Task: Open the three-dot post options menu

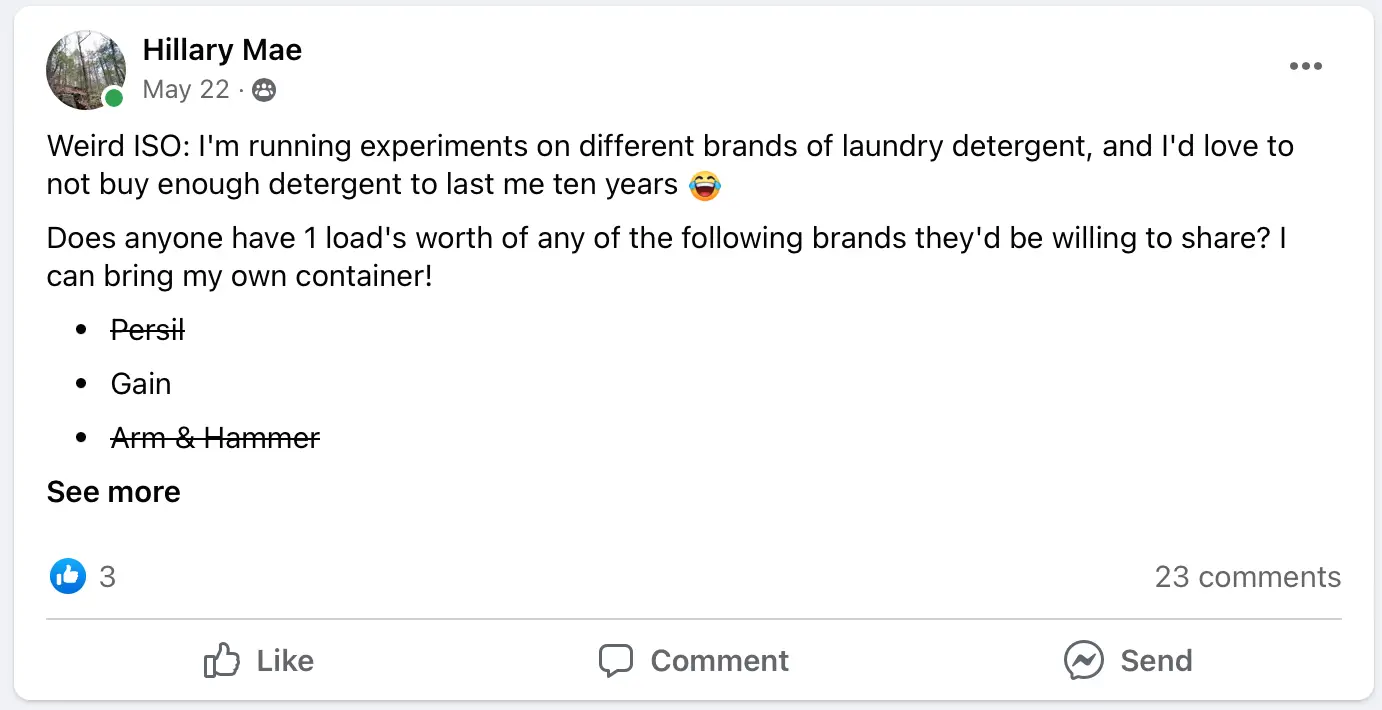Action: pyautogui.click(x=1306, y=66)
